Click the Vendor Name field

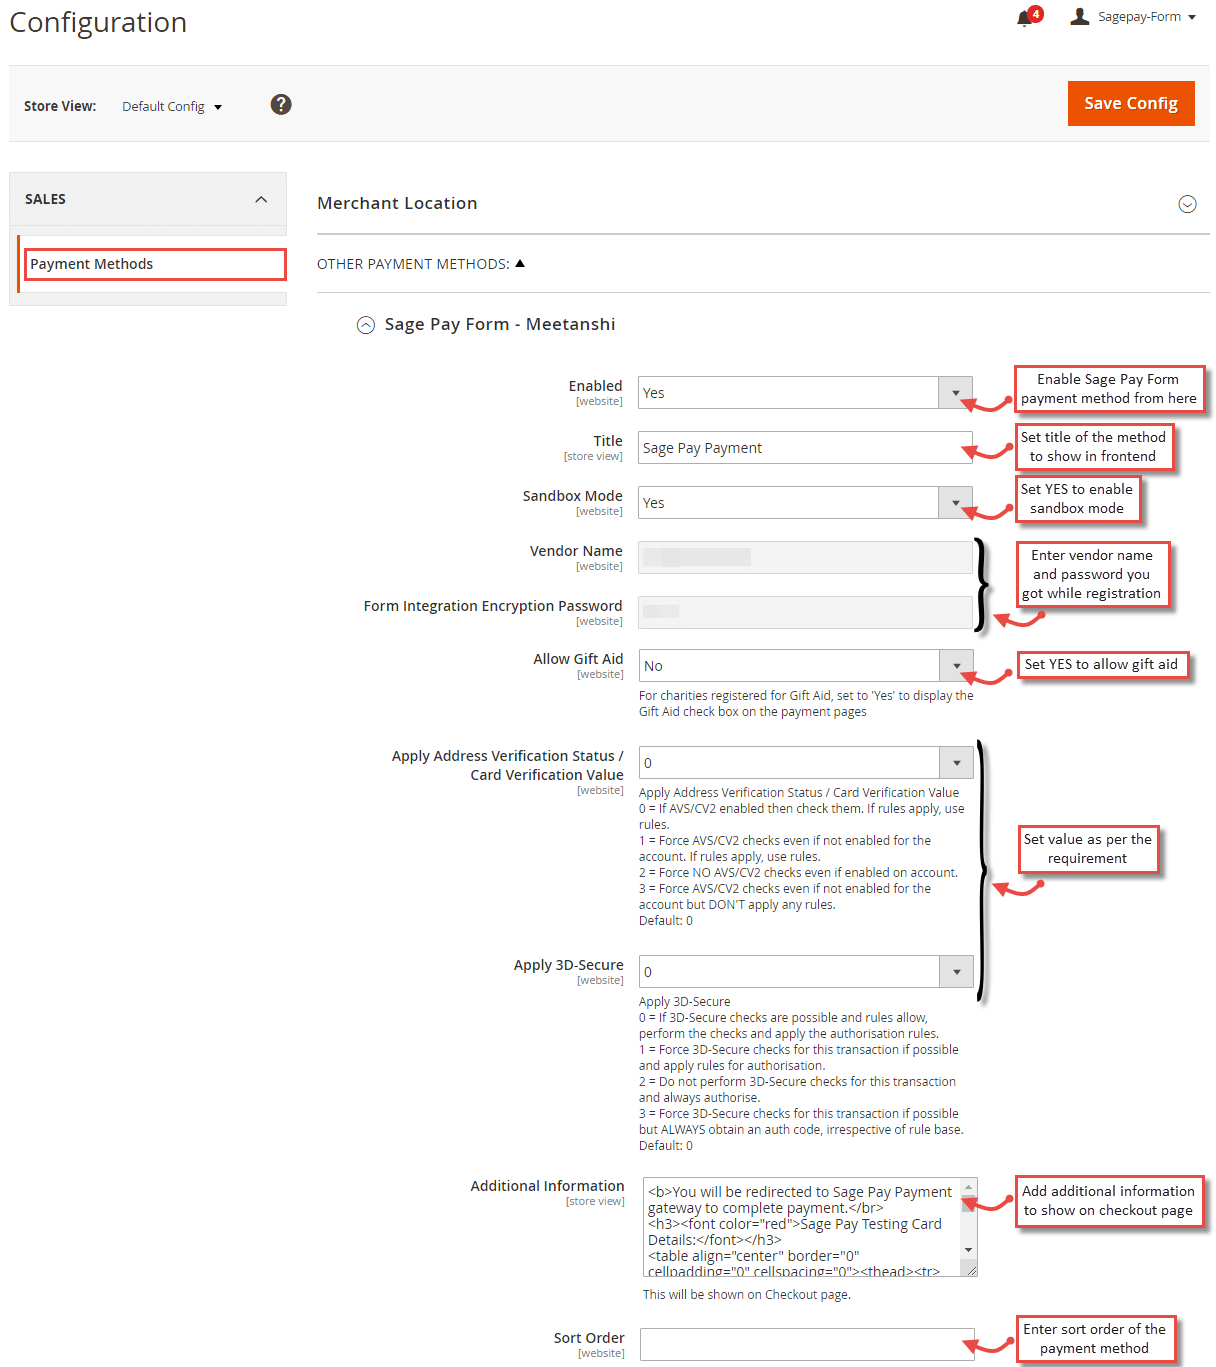(805, 558)
